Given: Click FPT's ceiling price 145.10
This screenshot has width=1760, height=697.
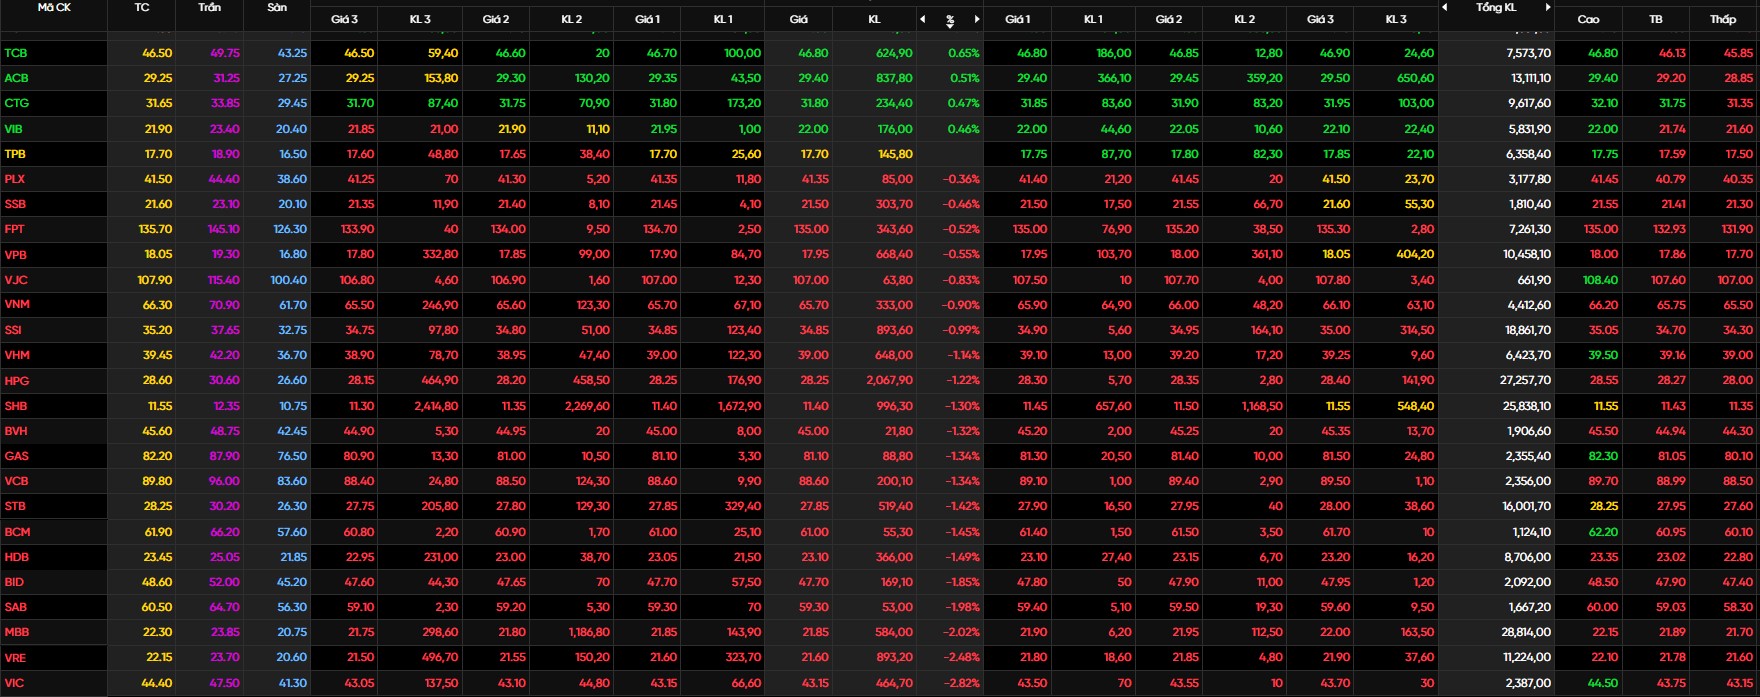Looking at the screenshot, I should pos(223,229).
